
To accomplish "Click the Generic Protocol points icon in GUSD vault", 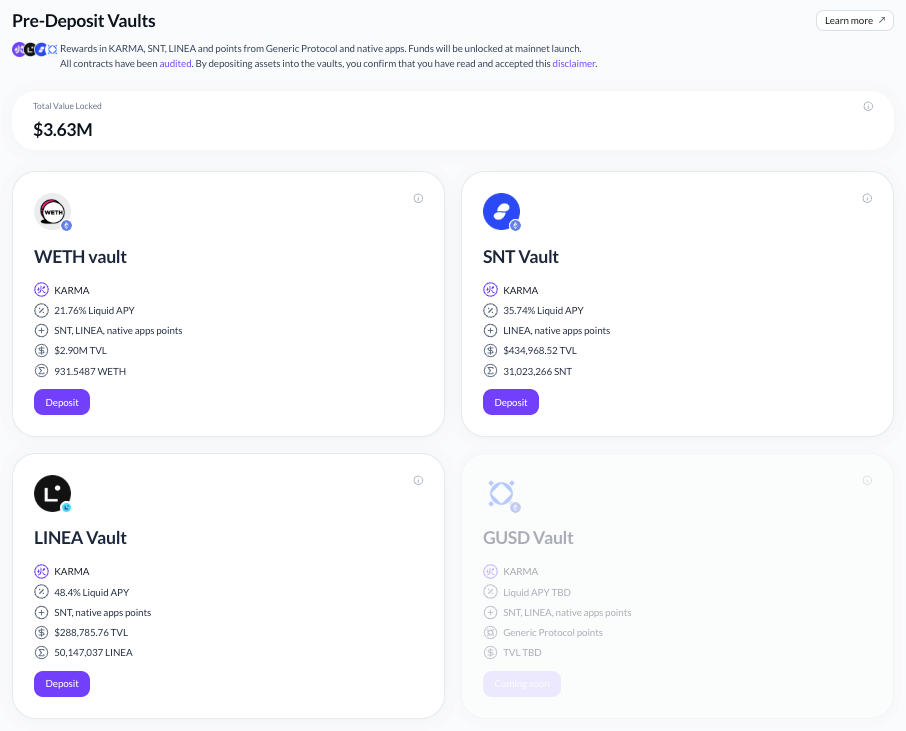I will tap(490, 632).
